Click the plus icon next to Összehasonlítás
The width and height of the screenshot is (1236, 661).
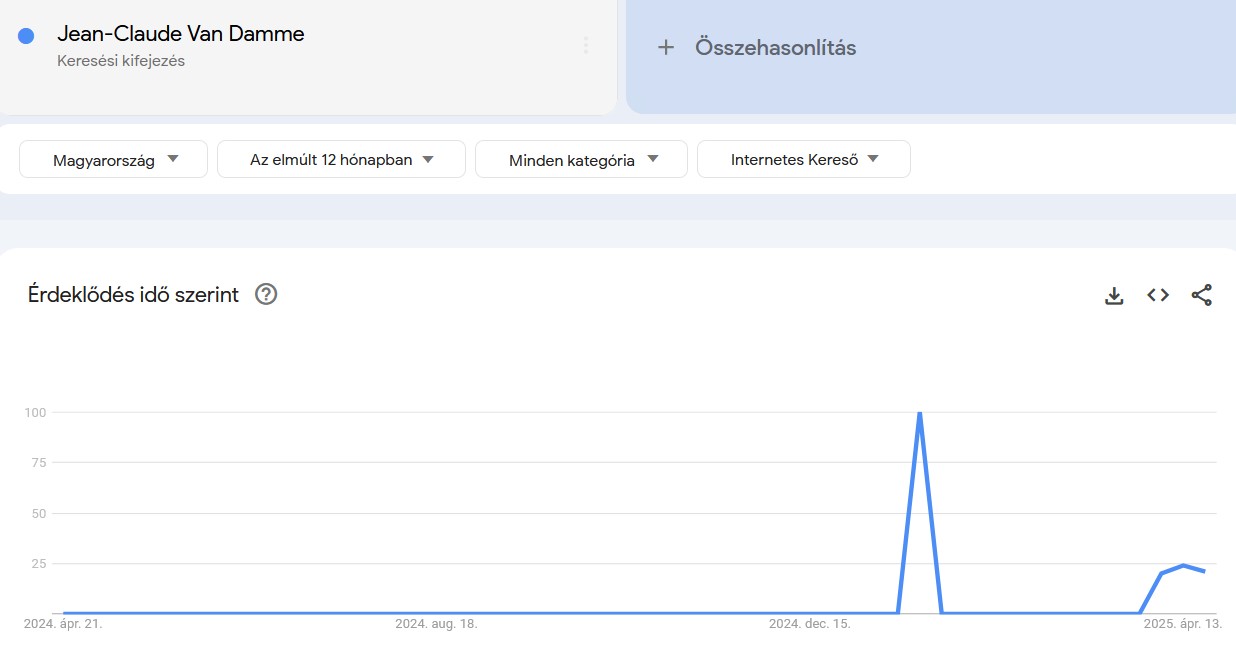[x=666, y=47]
